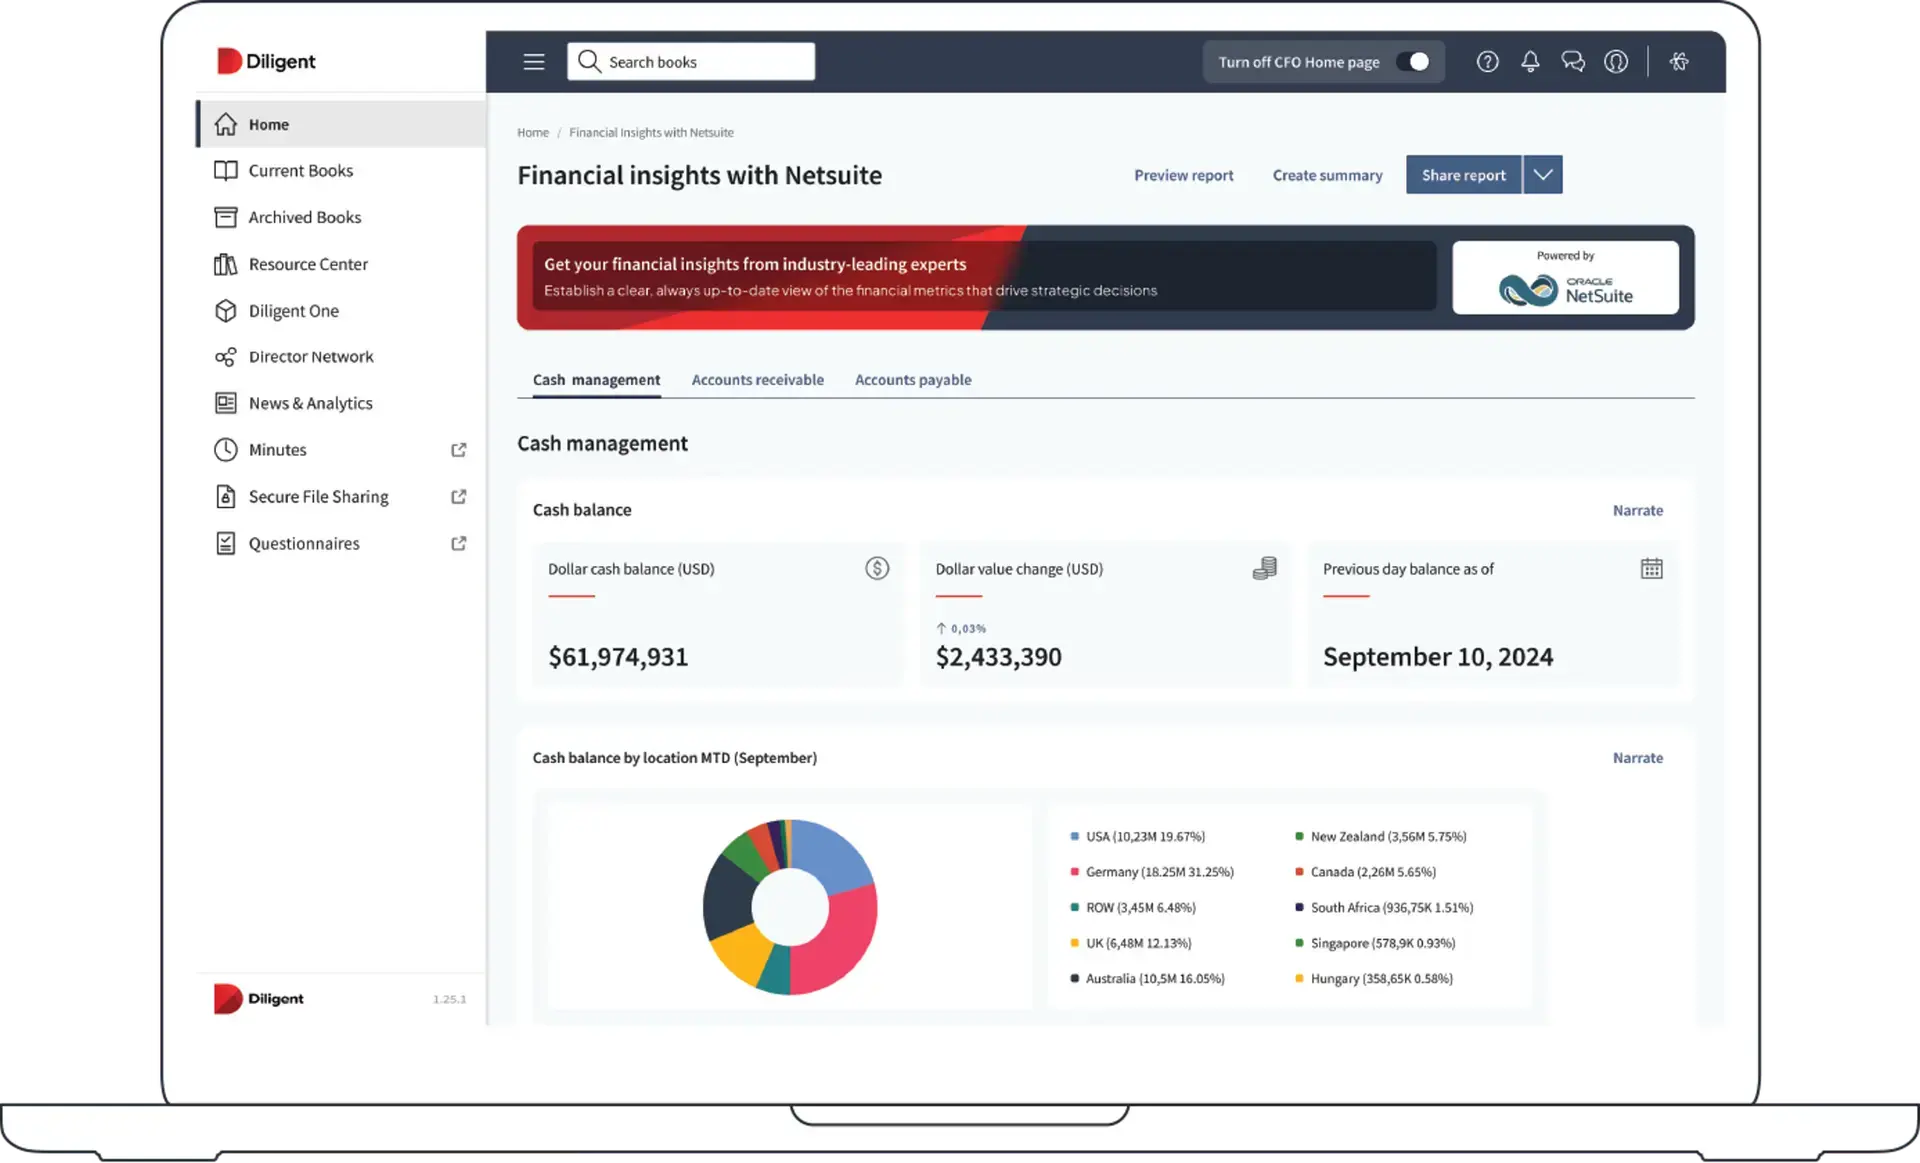The height and width of the screenshot is (1163, 1920).
Task: Open the Director Network
Action: [311, 356]
